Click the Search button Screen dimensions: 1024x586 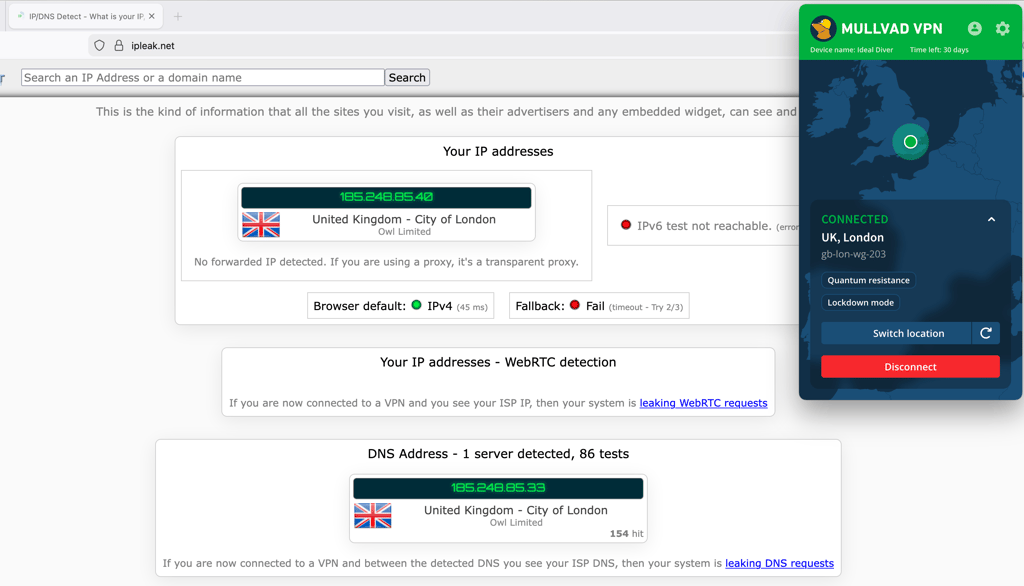[407, 77]
